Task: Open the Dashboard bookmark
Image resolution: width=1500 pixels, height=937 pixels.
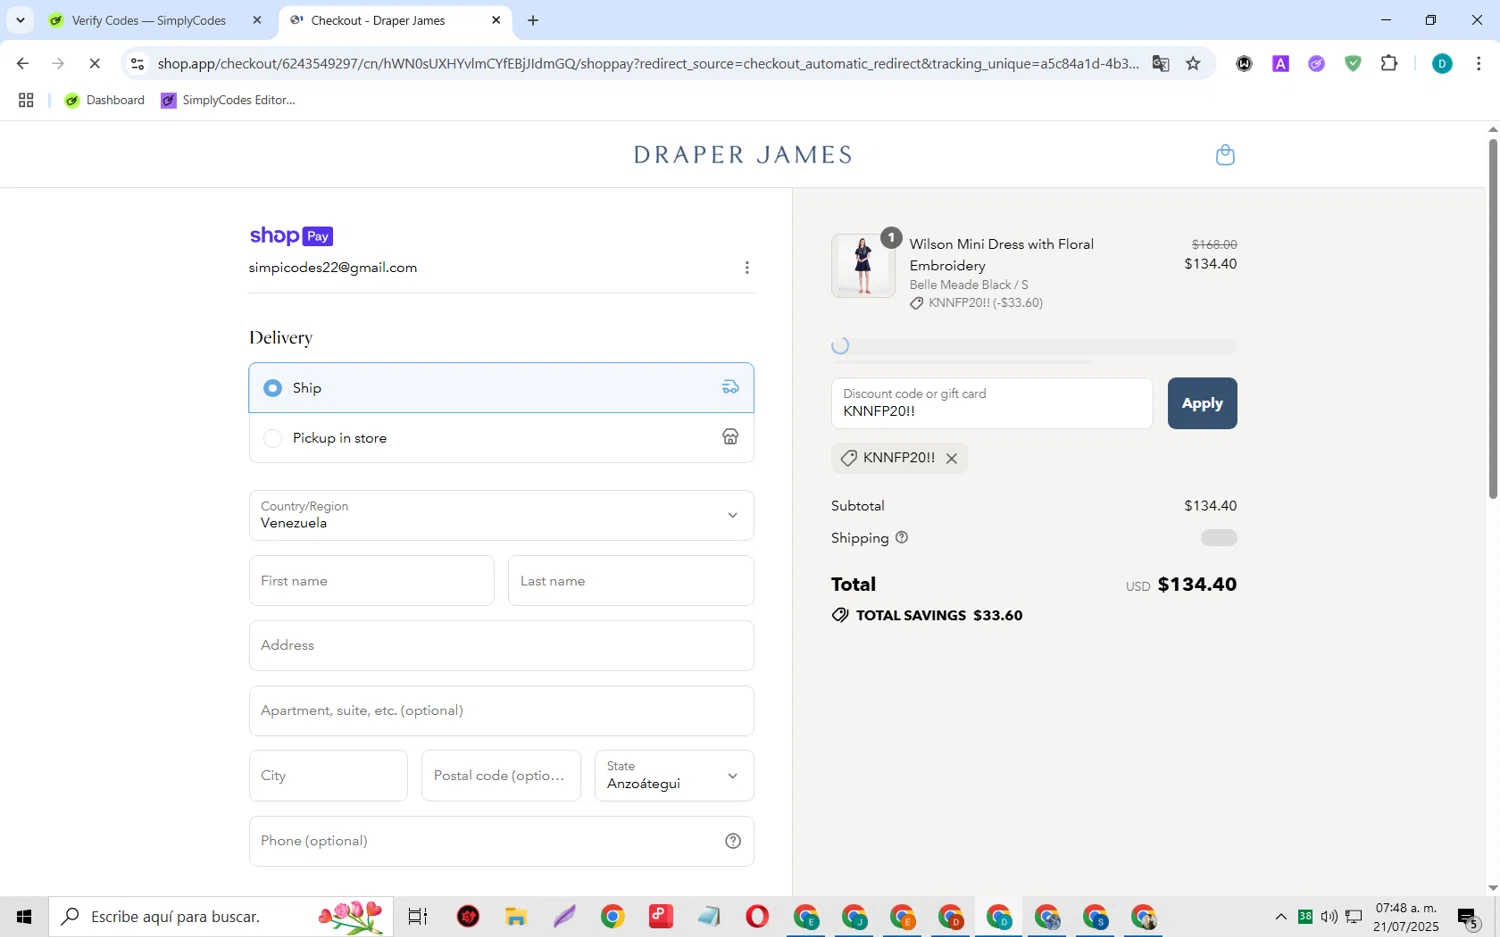Action: click(x=105, y=100)
